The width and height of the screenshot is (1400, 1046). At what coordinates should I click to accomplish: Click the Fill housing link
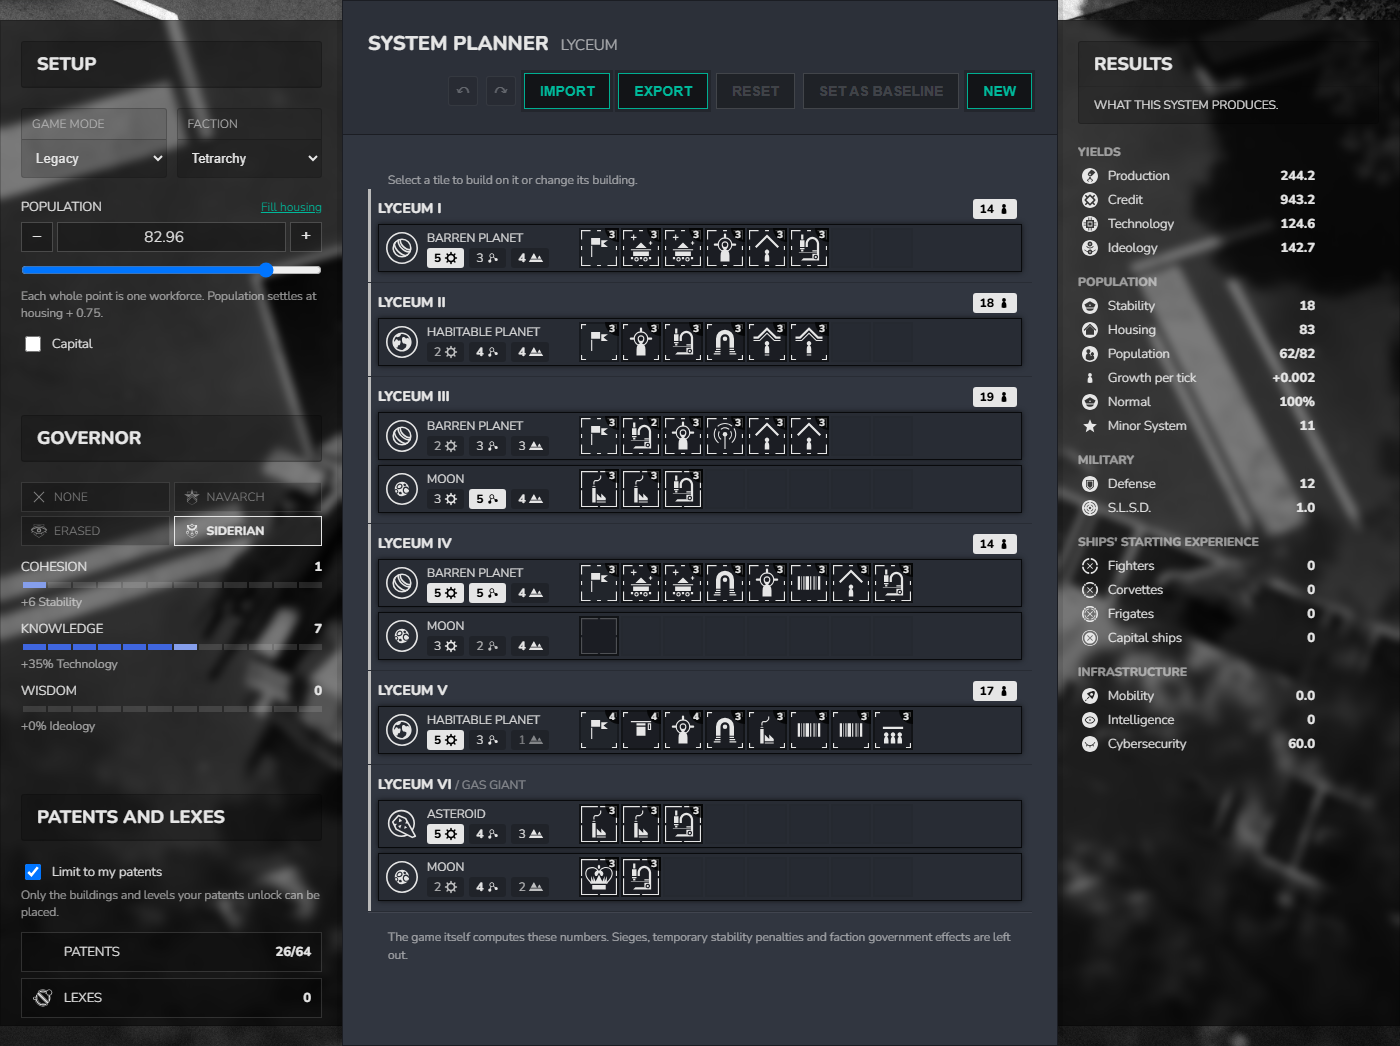[291, 207]
